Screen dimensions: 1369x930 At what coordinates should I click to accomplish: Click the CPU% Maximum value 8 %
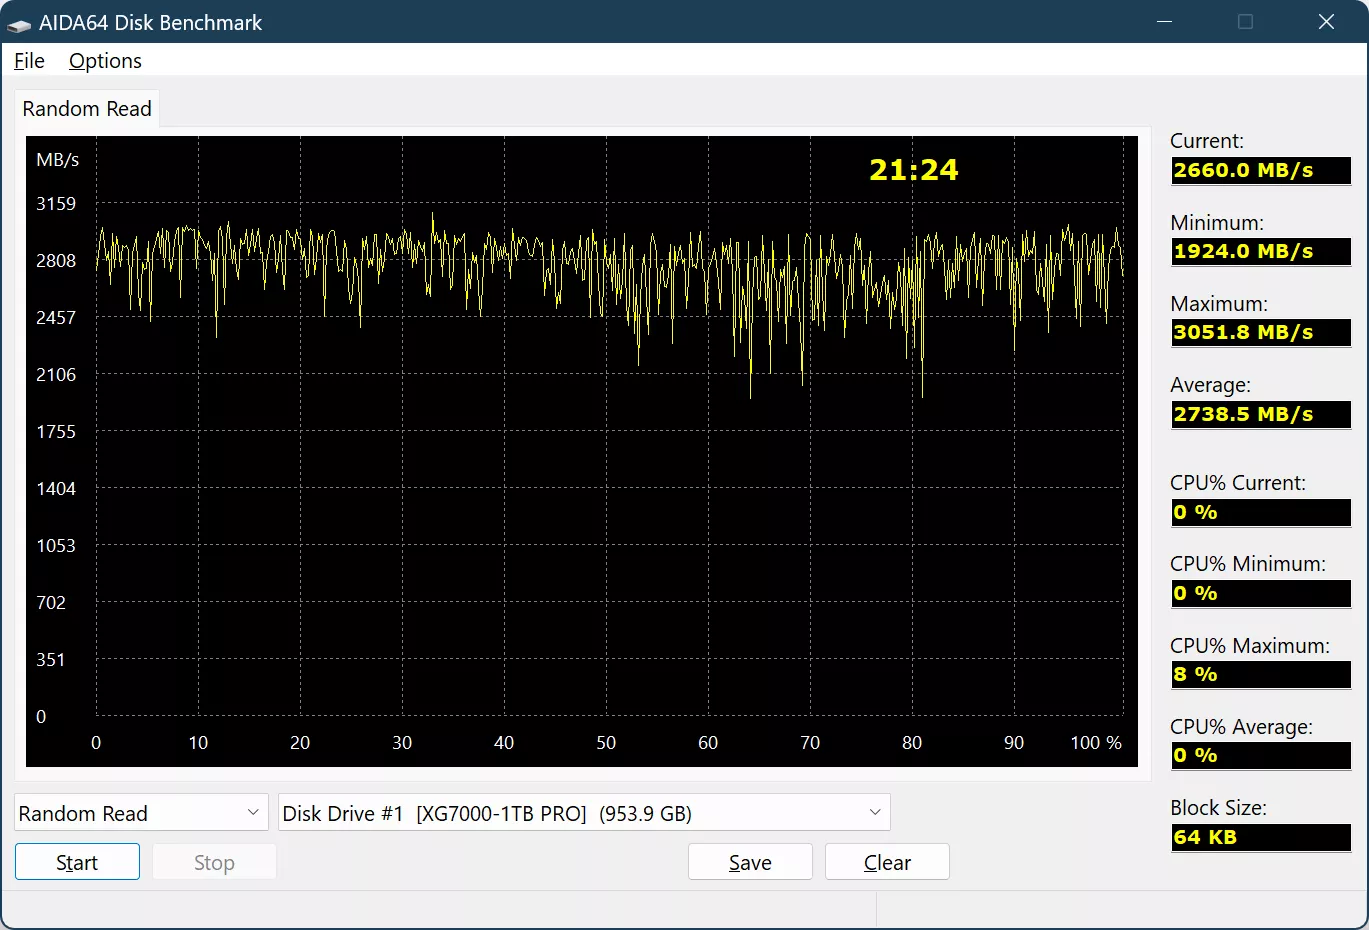(x=1260, y=674)
